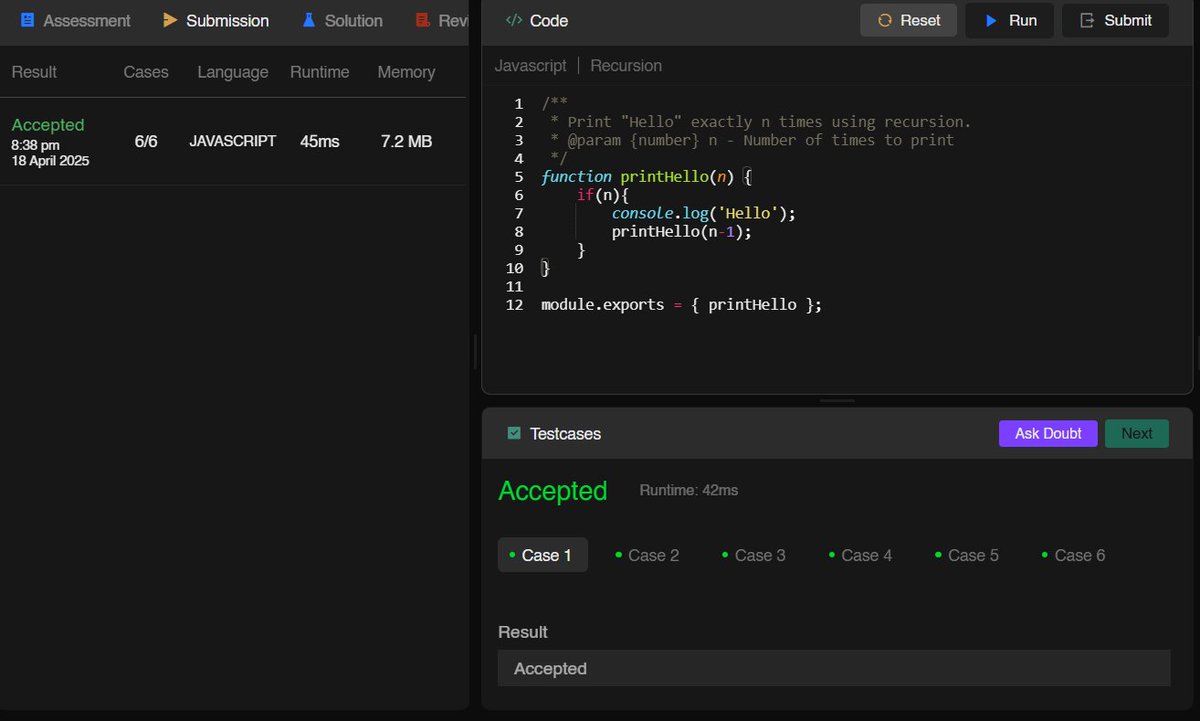Click the 7.2 MB memory cell
Screen dimensions: 1200x721
click(x=406, y=141)
